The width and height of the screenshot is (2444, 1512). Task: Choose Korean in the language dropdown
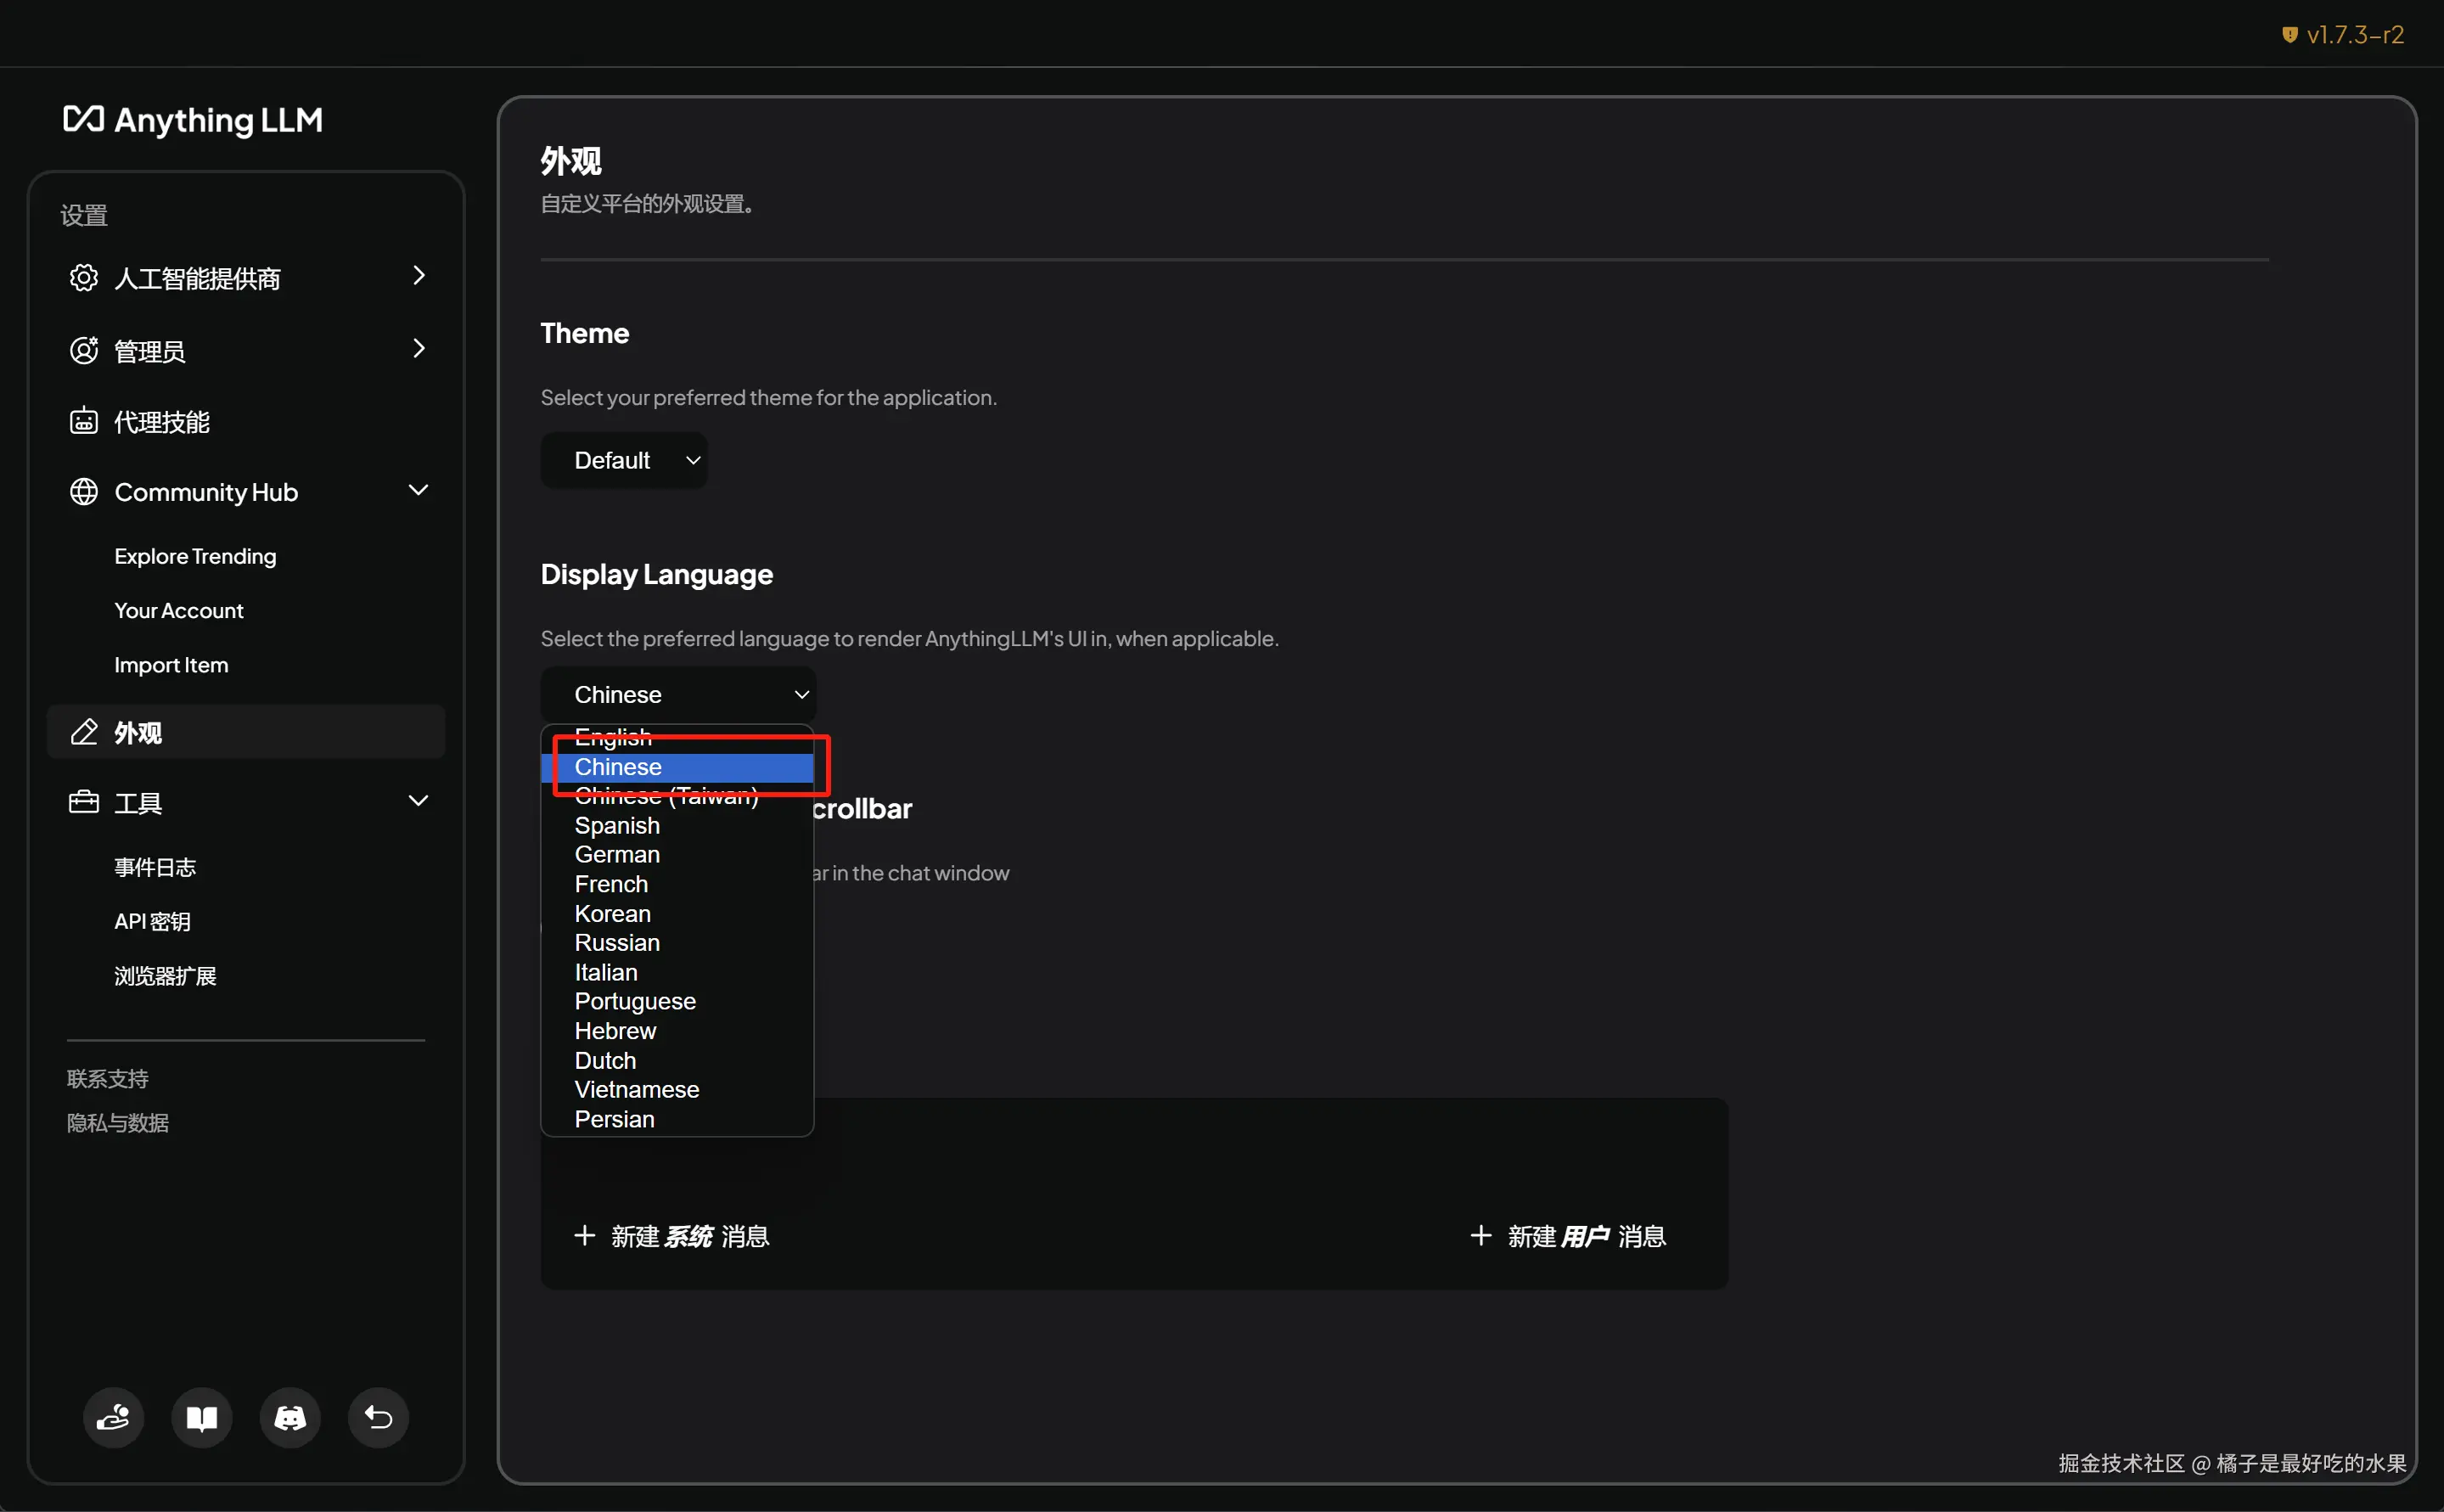612,914
